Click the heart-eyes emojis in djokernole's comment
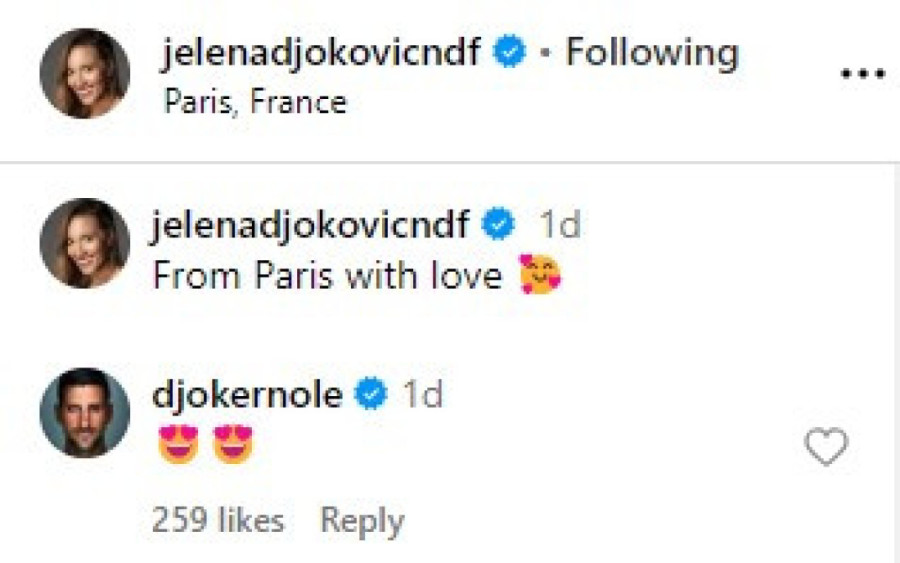 coord(206,445)
